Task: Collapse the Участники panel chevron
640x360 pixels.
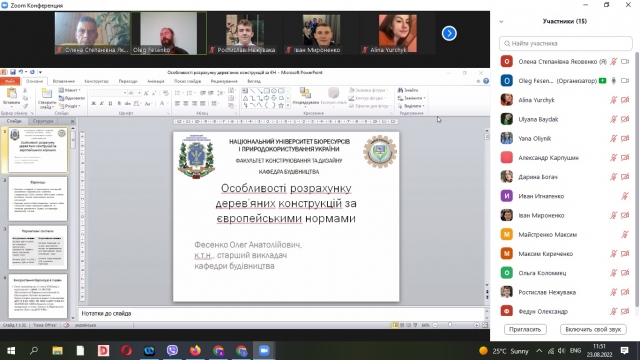Action: 501,22
